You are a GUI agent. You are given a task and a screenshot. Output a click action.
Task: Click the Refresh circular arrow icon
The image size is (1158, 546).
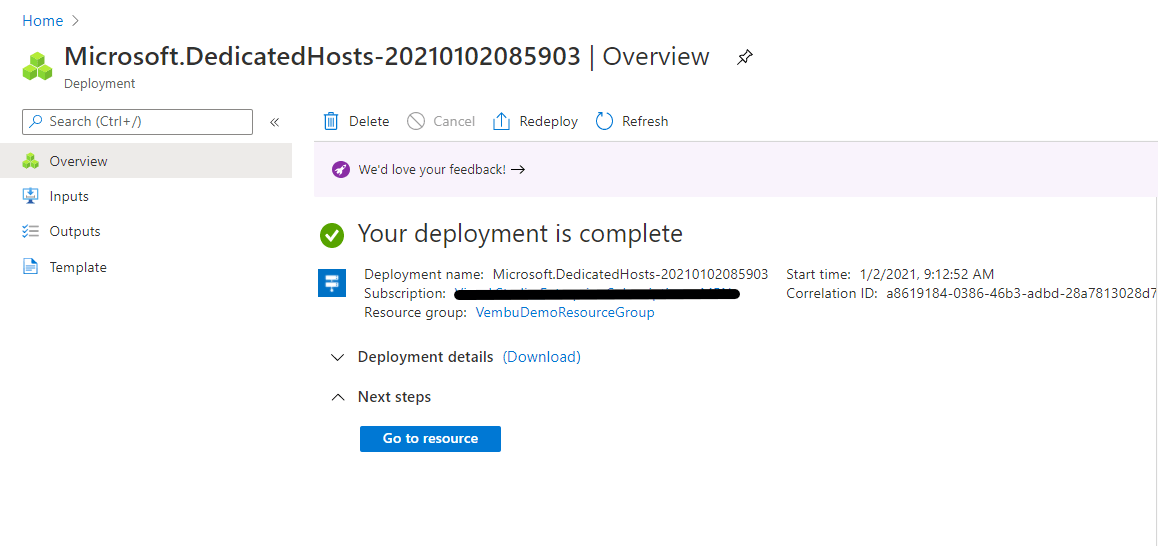tap(604, 121)
